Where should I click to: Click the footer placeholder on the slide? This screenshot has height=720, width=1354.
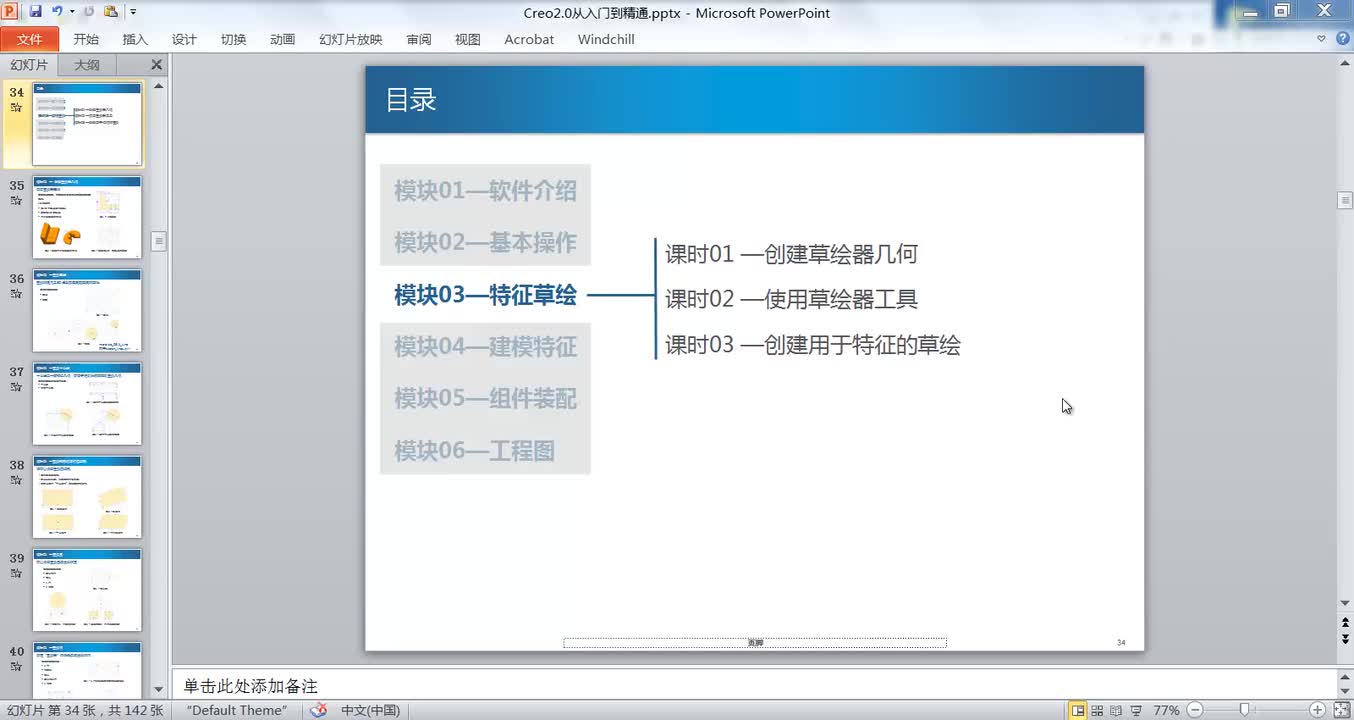755,643
